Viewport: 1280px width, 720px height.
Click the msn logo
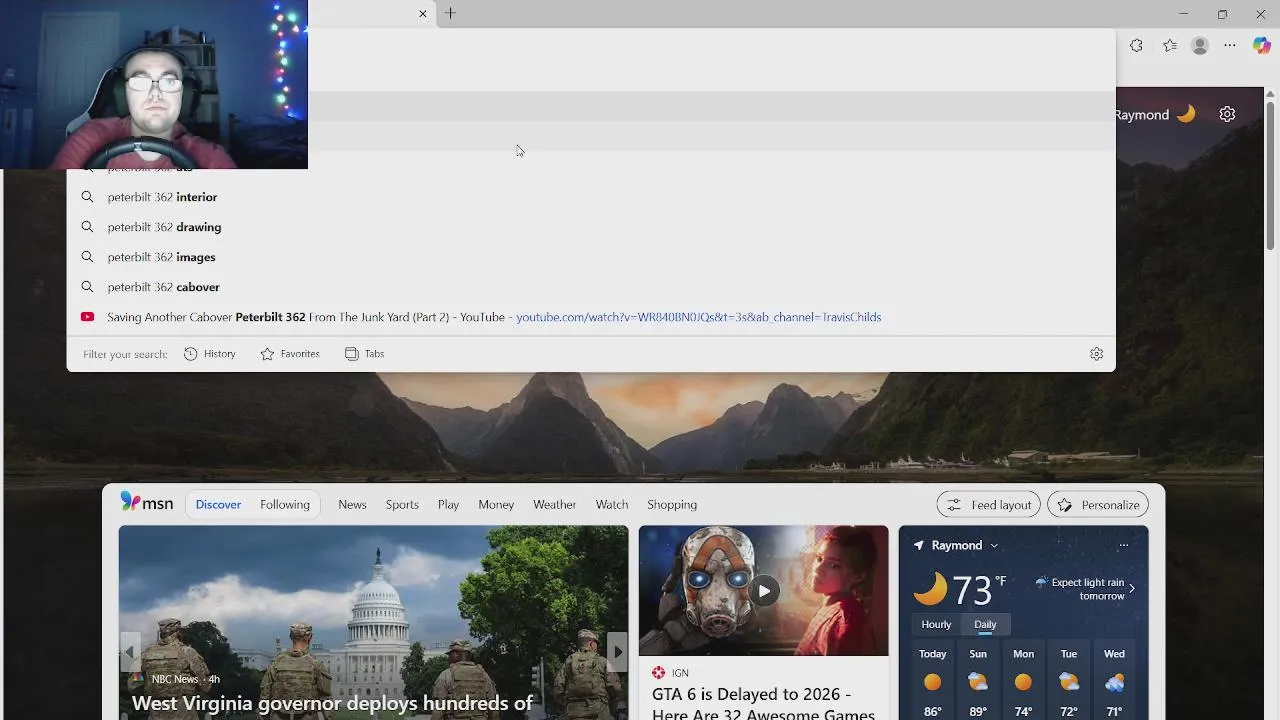pos(147,503)
